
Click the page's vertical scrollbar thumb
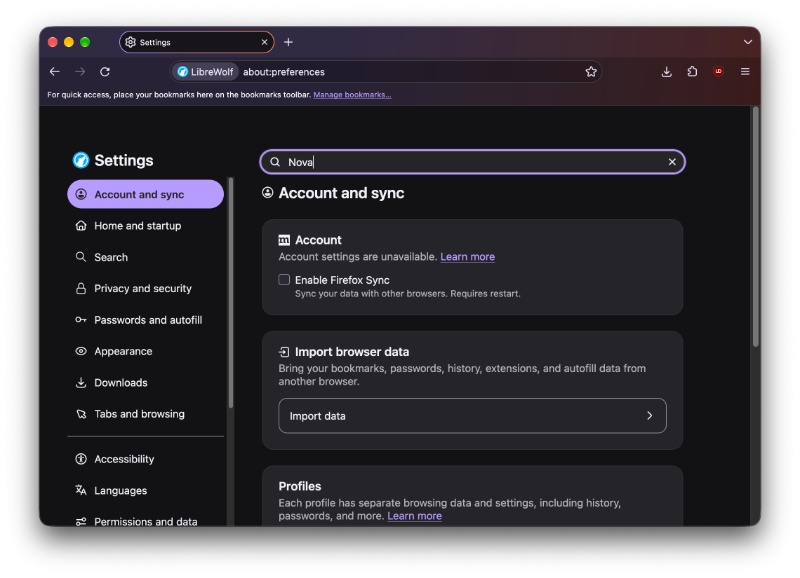coord(756,227)
